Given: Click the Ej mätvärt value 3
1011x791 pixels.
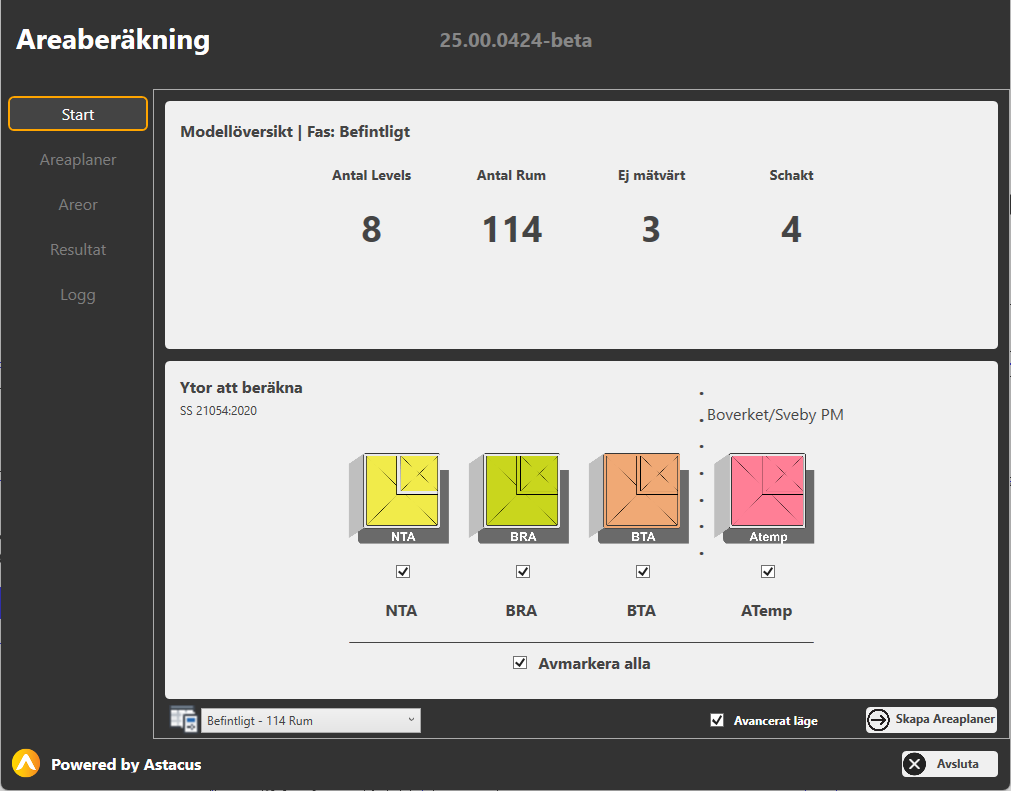Looking at the screenshot, I should (651, 229).
